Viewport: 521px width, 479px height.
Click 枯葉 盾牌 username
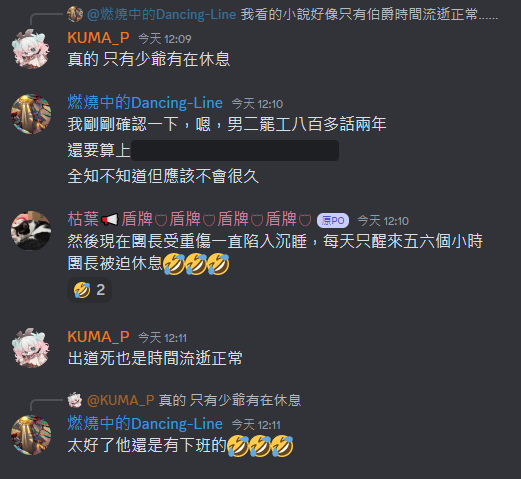pos(190,219)
